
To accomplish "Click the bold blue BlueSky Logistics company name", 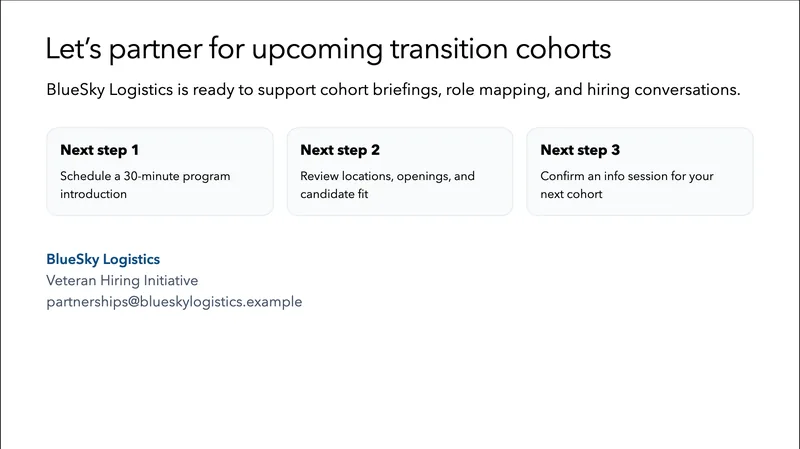I will click(x=103, y=259).
